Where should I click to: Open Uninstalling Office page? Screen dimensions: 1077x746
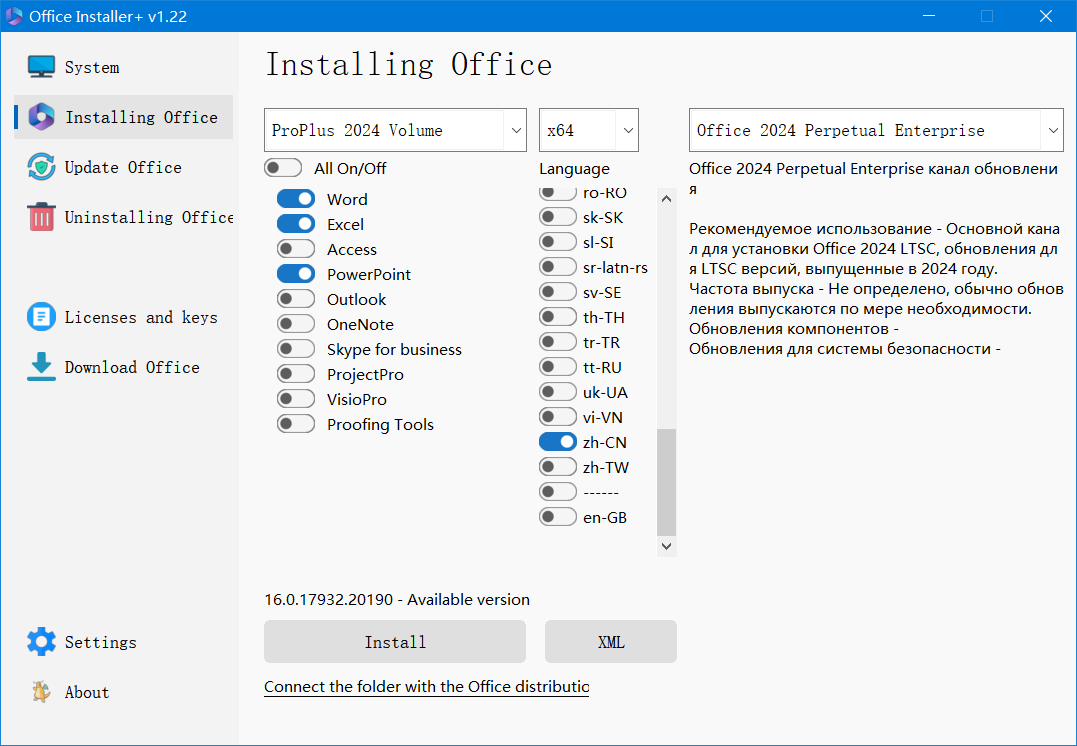(x=124, y=217)
